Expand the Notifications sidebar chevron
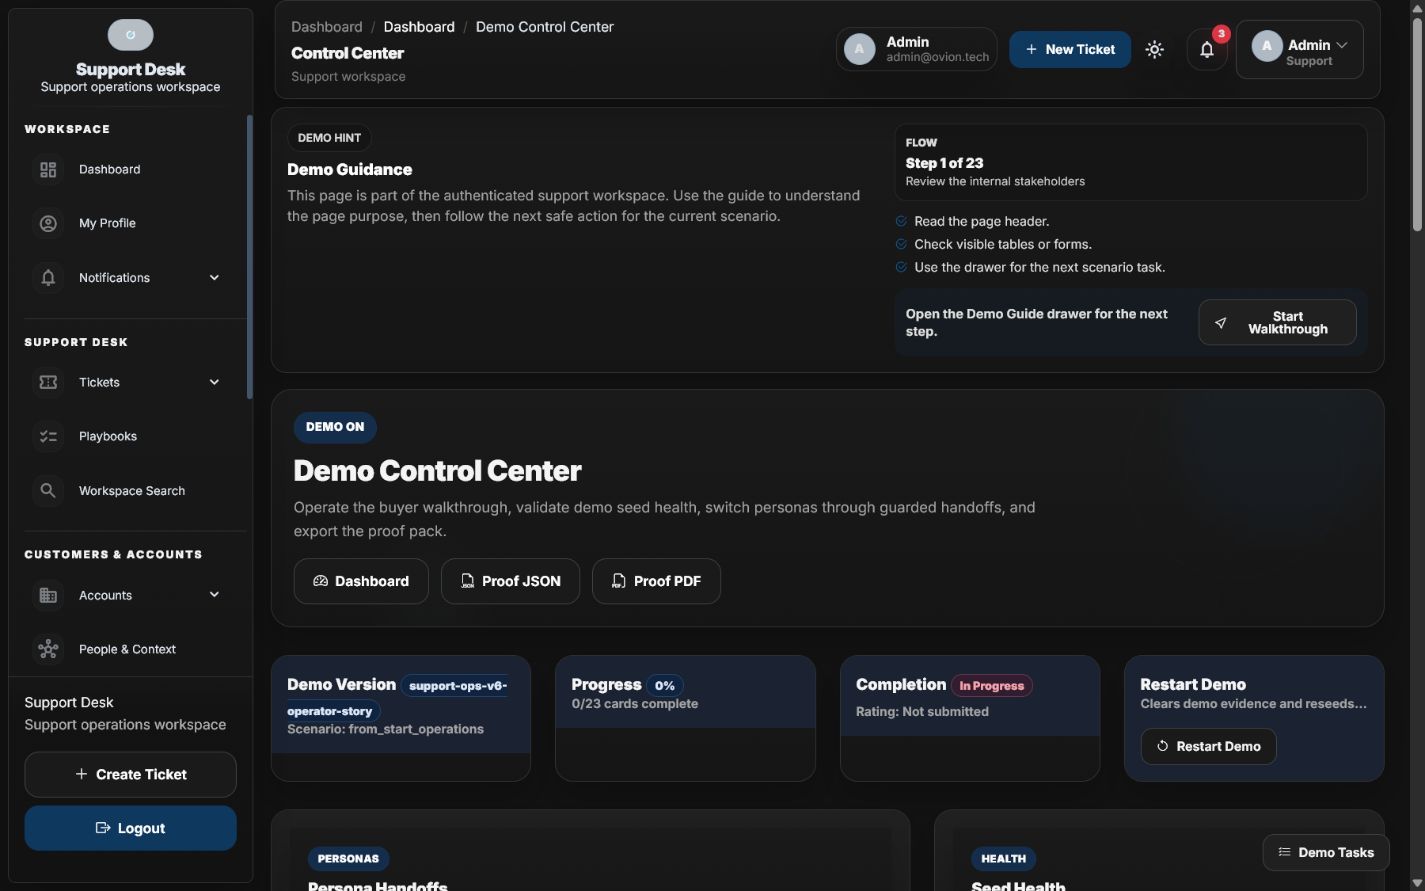Image resolution: width=1425 pixels, height=891 pixels. pyautogui.click(x=214, y=278)
